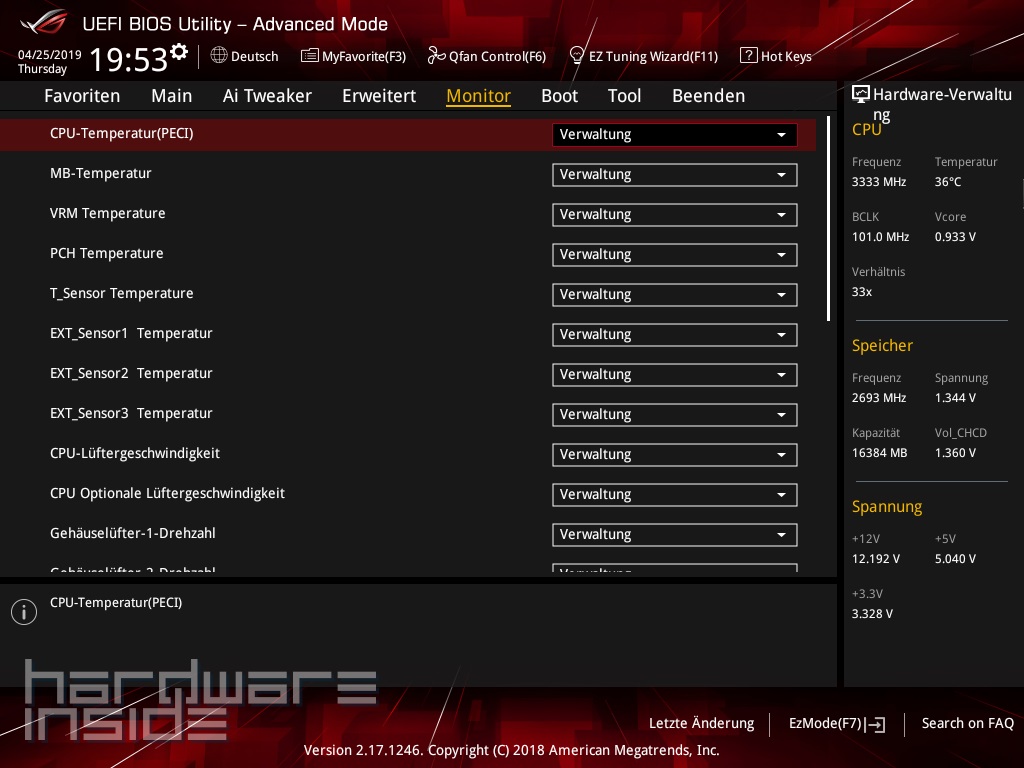
Task: Open the EXT_Sensor2 Temperatur dropdown
Action: coord(675,375)
